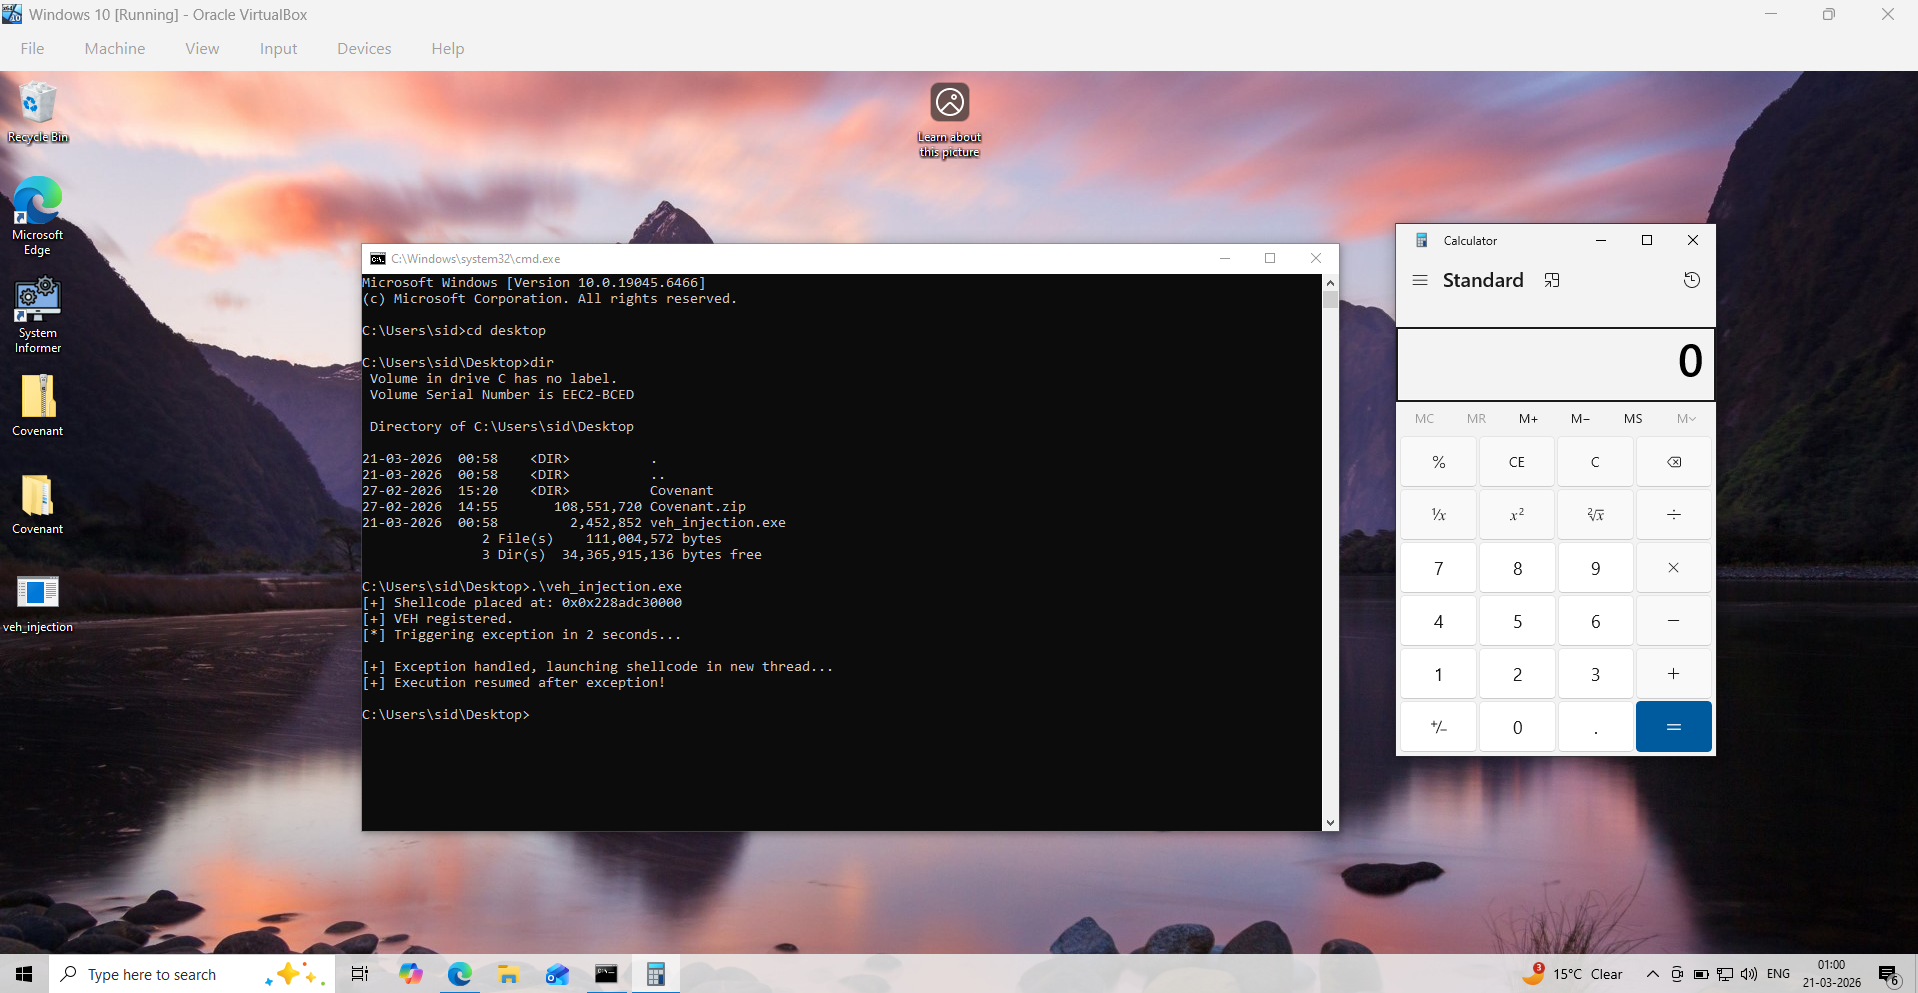The height and width of the screenshot is (993, 1918).
Task: Switch to cmd.exe taskbar icon
Action: click(x=606, y=974)
